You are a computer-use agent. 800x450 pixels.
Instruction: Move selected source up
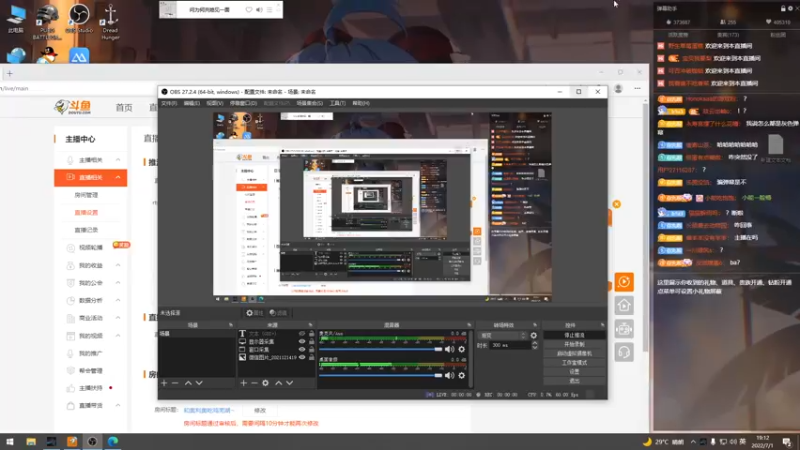279,383
